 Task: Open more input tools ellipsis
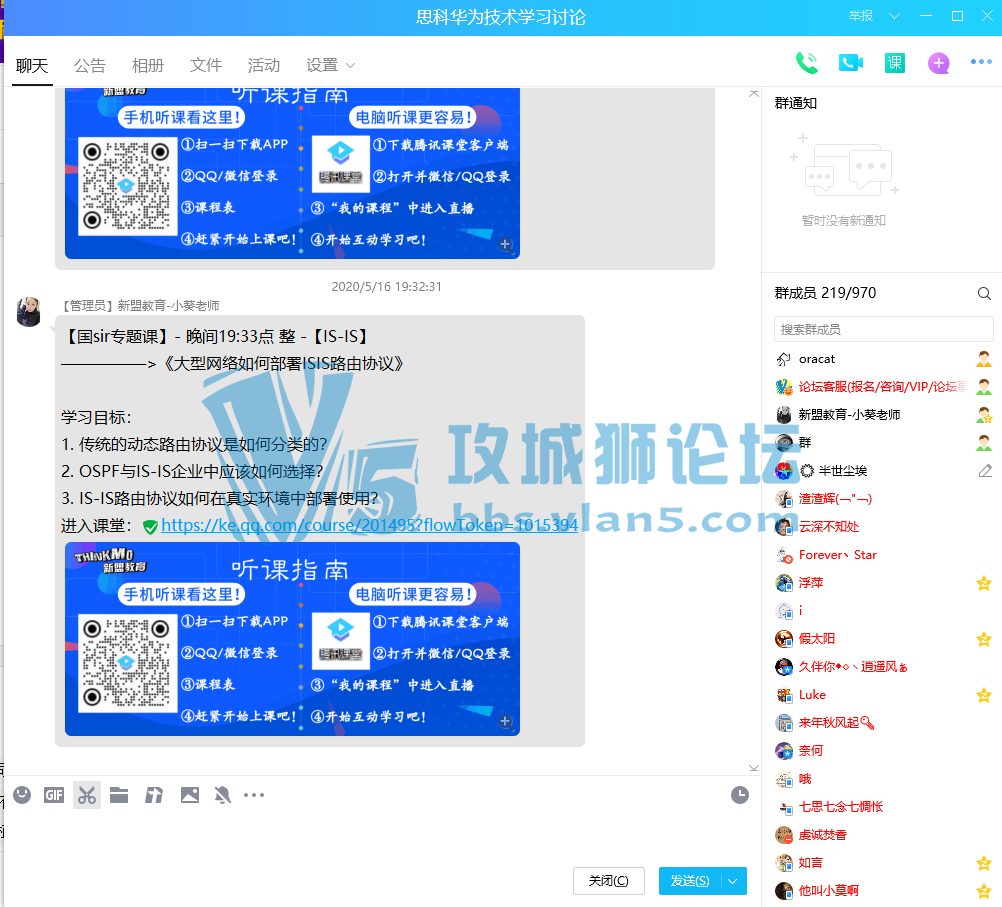pos(254,795)
